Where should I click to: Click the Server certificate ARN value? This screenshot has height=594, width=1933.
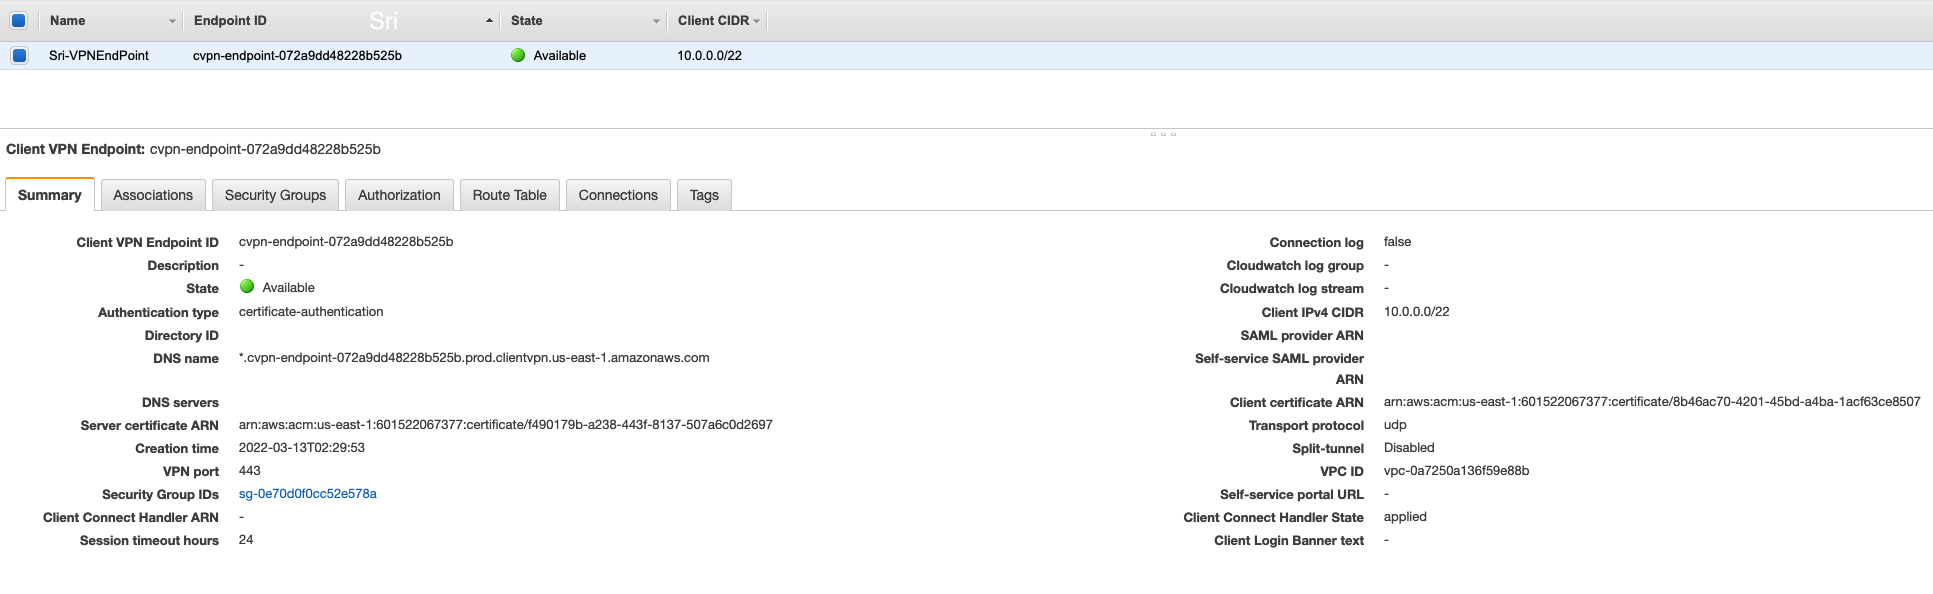pos(506,425)
